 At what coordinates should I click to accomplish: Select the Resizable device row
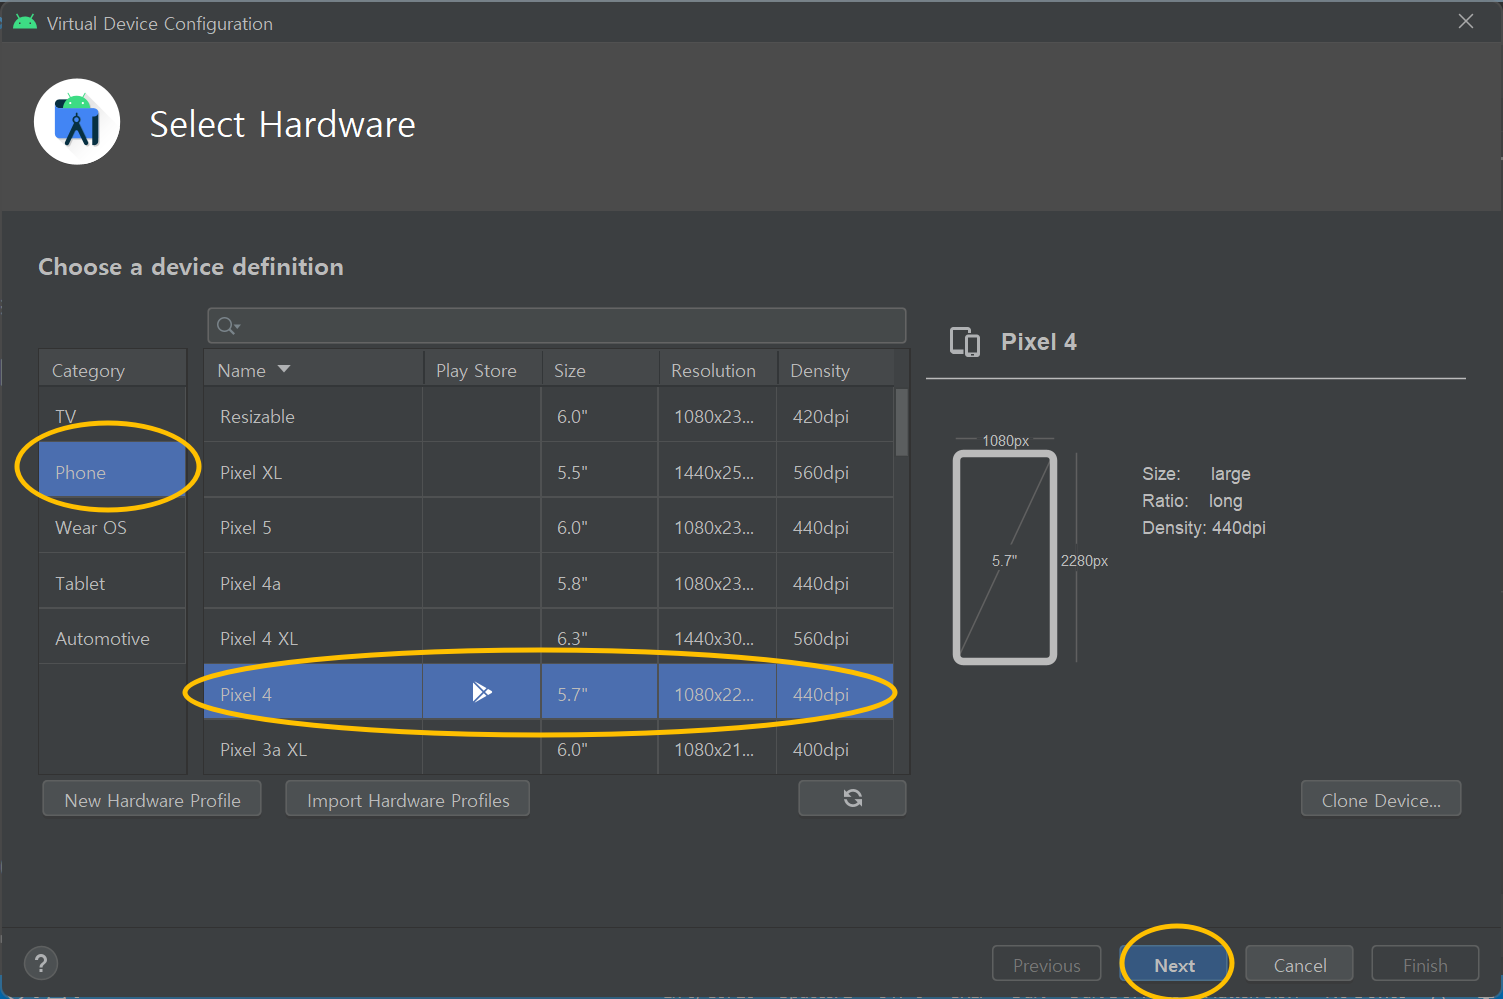(548, 416)
